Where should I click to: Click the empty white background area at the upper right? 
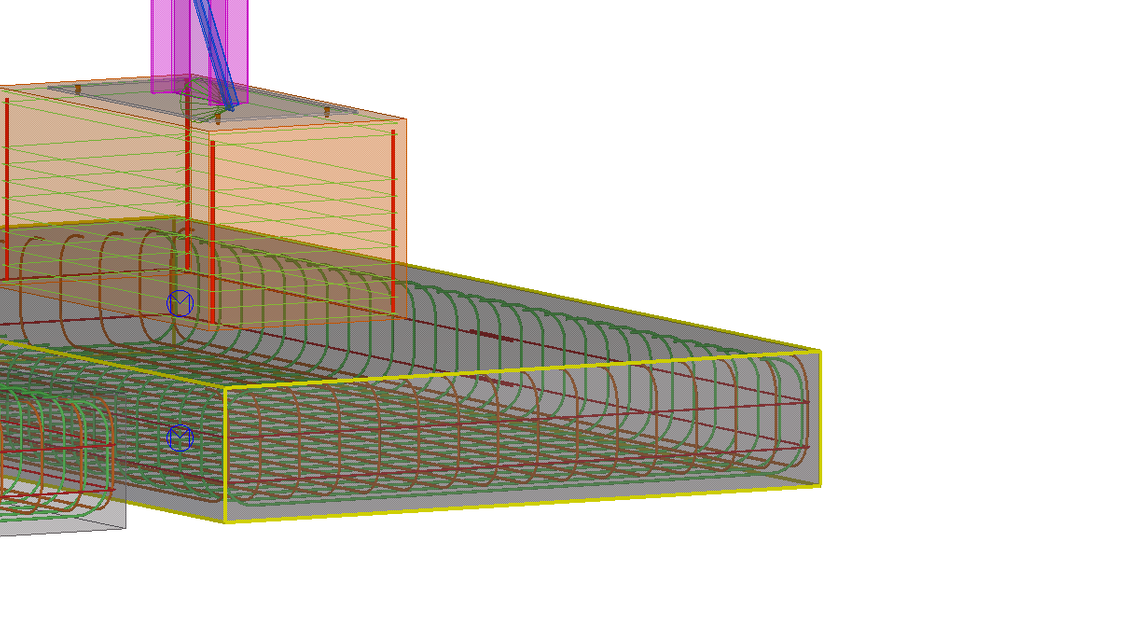coord(900,120)
